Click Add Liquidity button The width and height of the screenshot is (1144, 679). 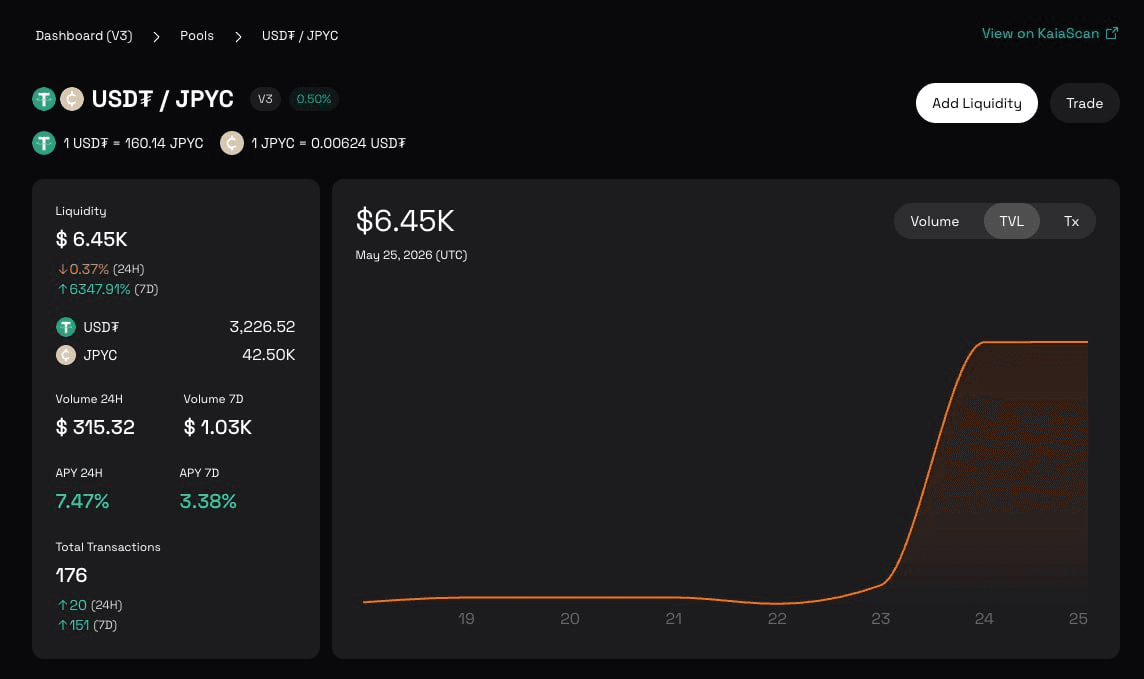click(976, 103)
